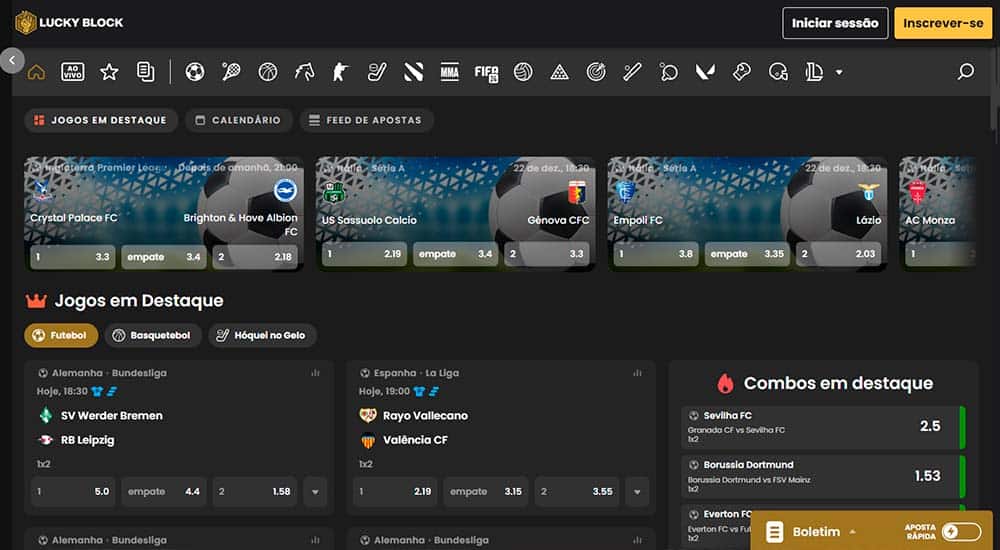Bet on RB Leipzig win at 1.58
1000x550 pixels.
254,492
